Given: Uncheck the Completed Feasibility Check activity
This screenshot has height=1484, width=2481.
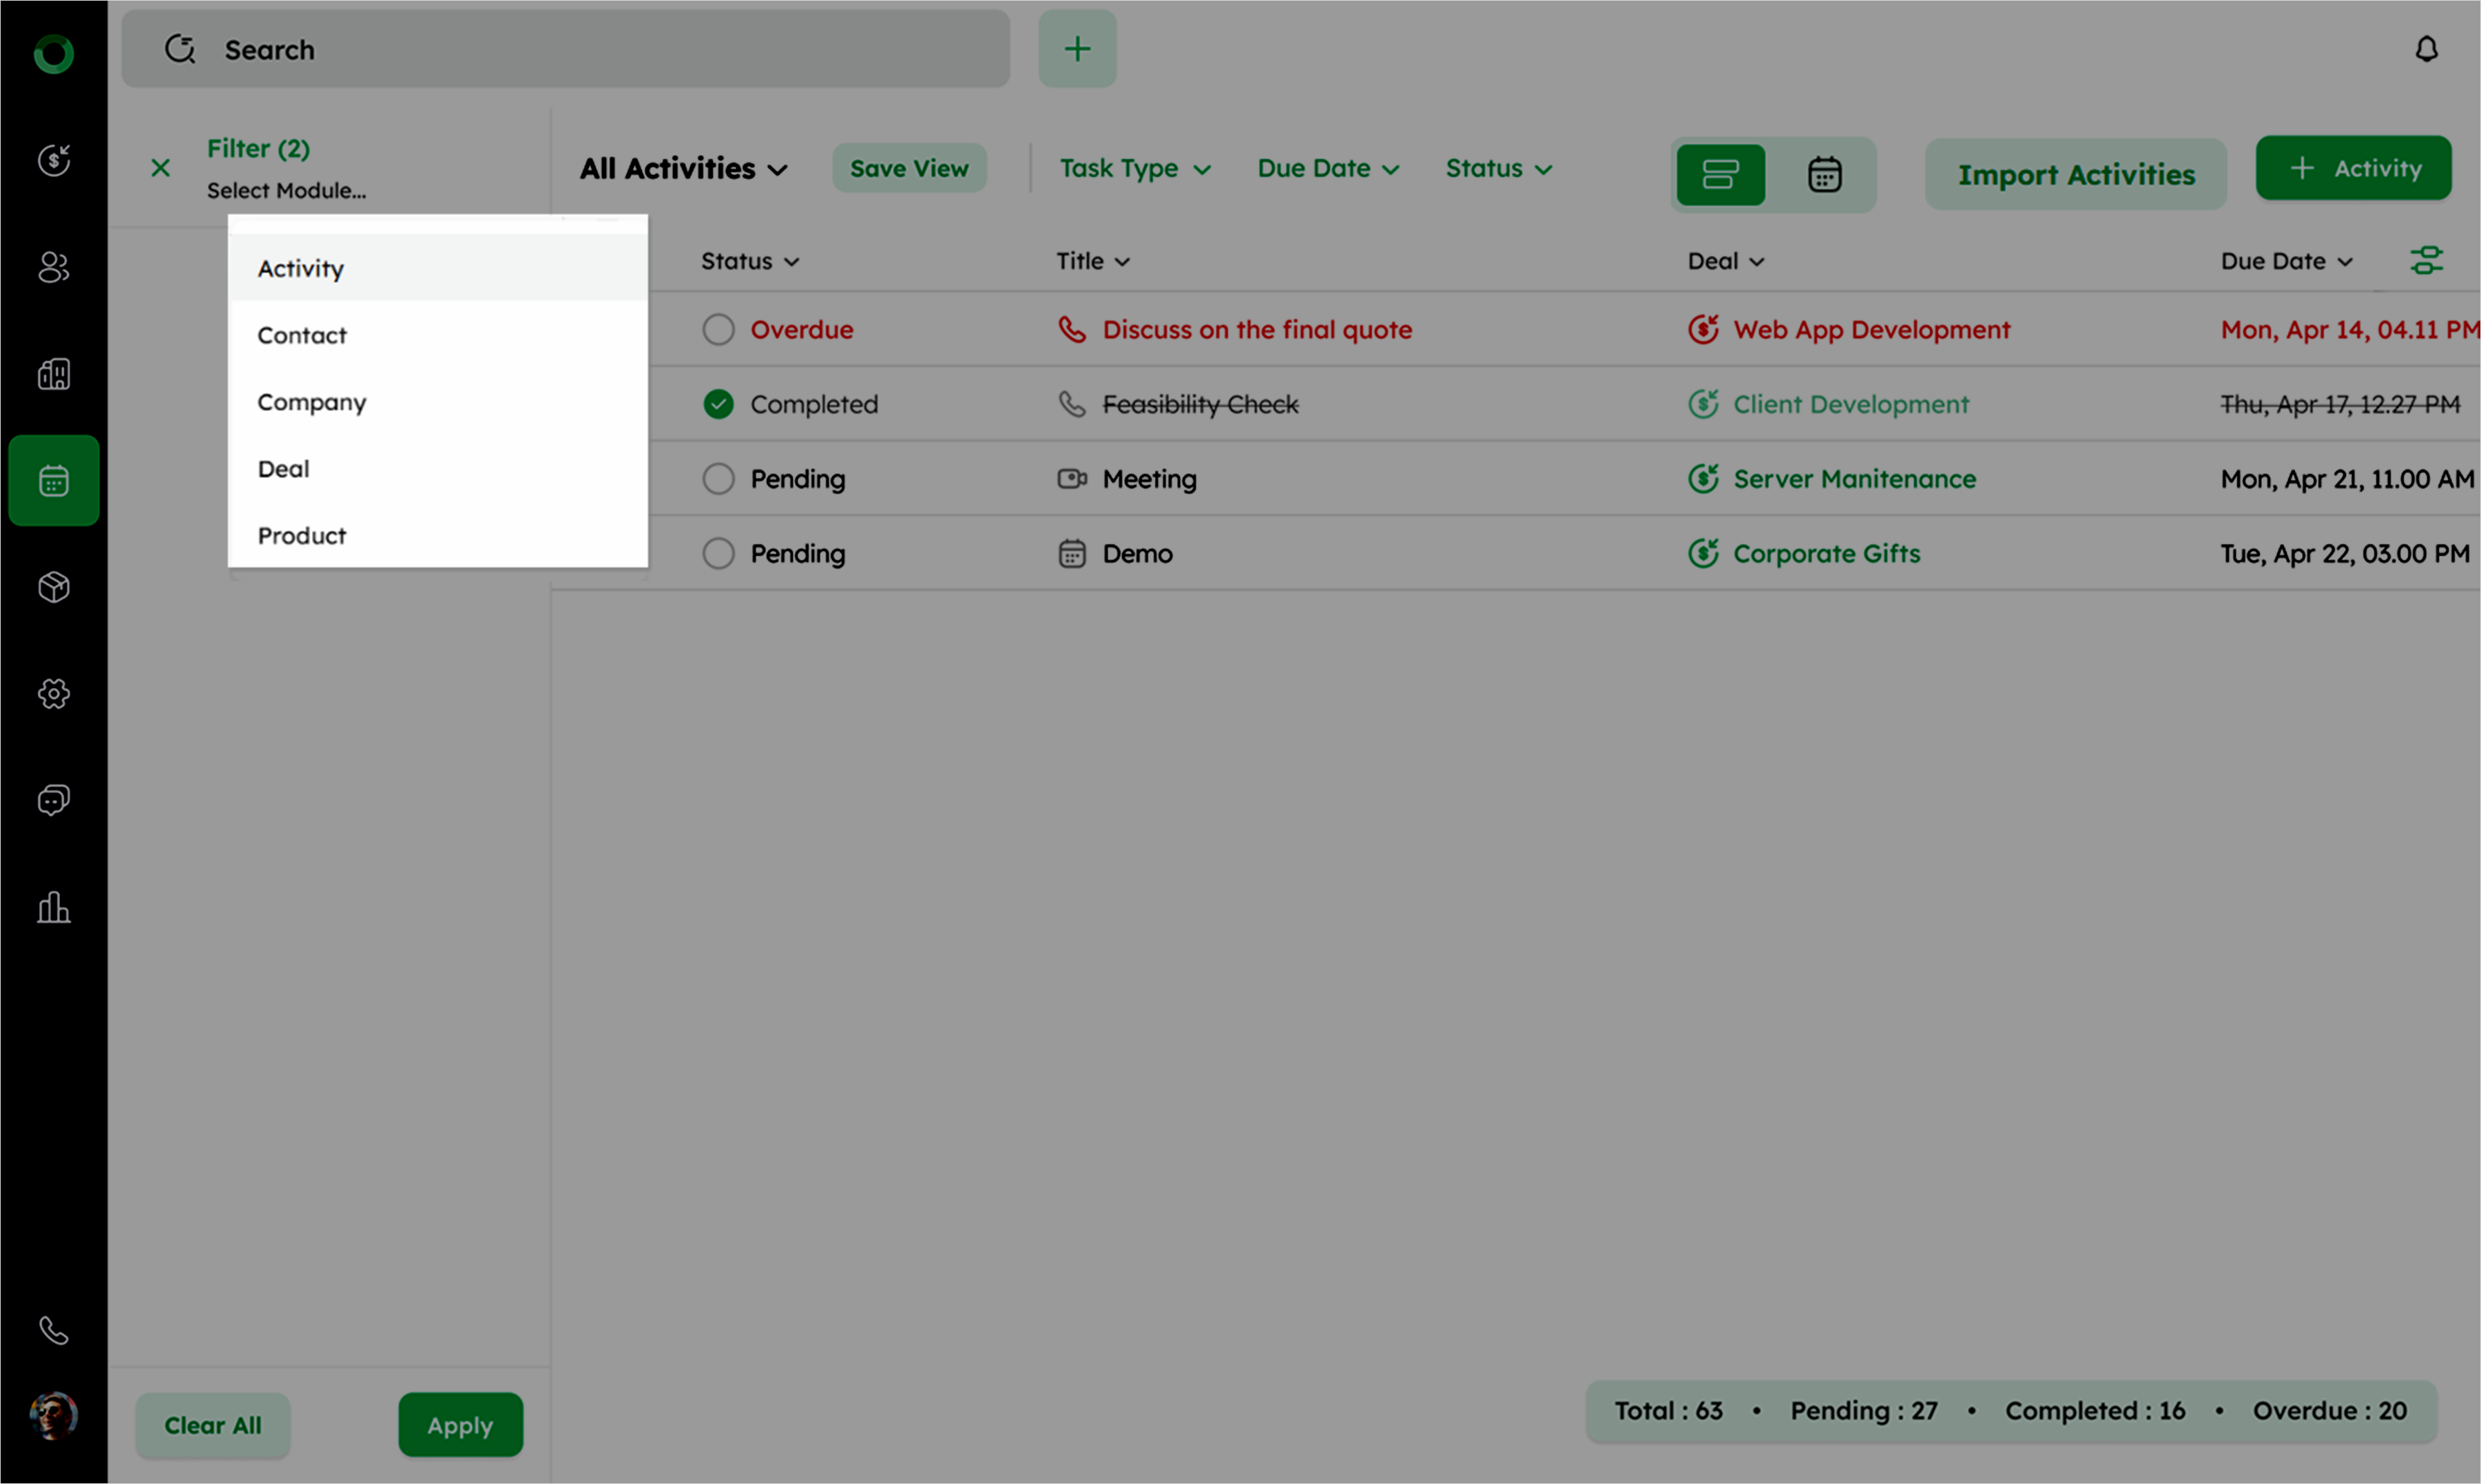Looking at the screenshot, I should 718,404.
